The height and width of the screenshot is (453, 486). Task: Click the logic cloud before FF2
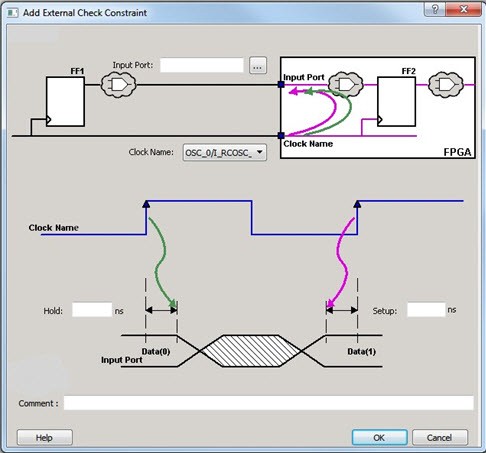(x=346, y=85)
